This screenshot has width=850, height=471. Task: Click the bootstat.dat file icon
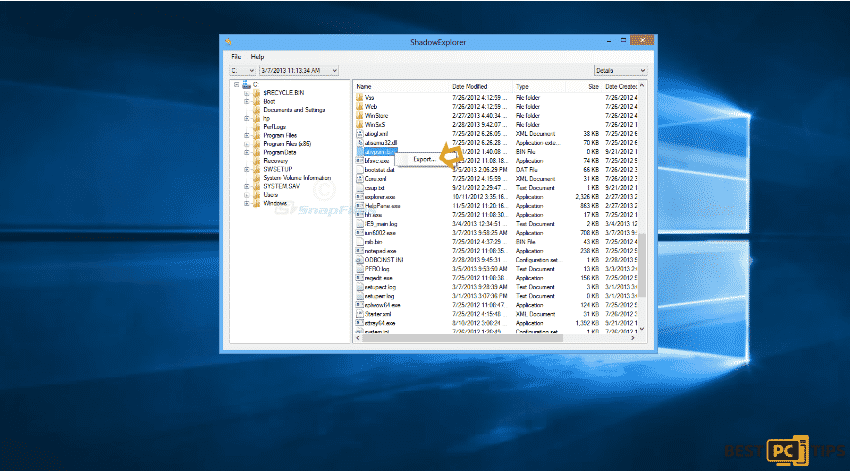tap(359, 170)
